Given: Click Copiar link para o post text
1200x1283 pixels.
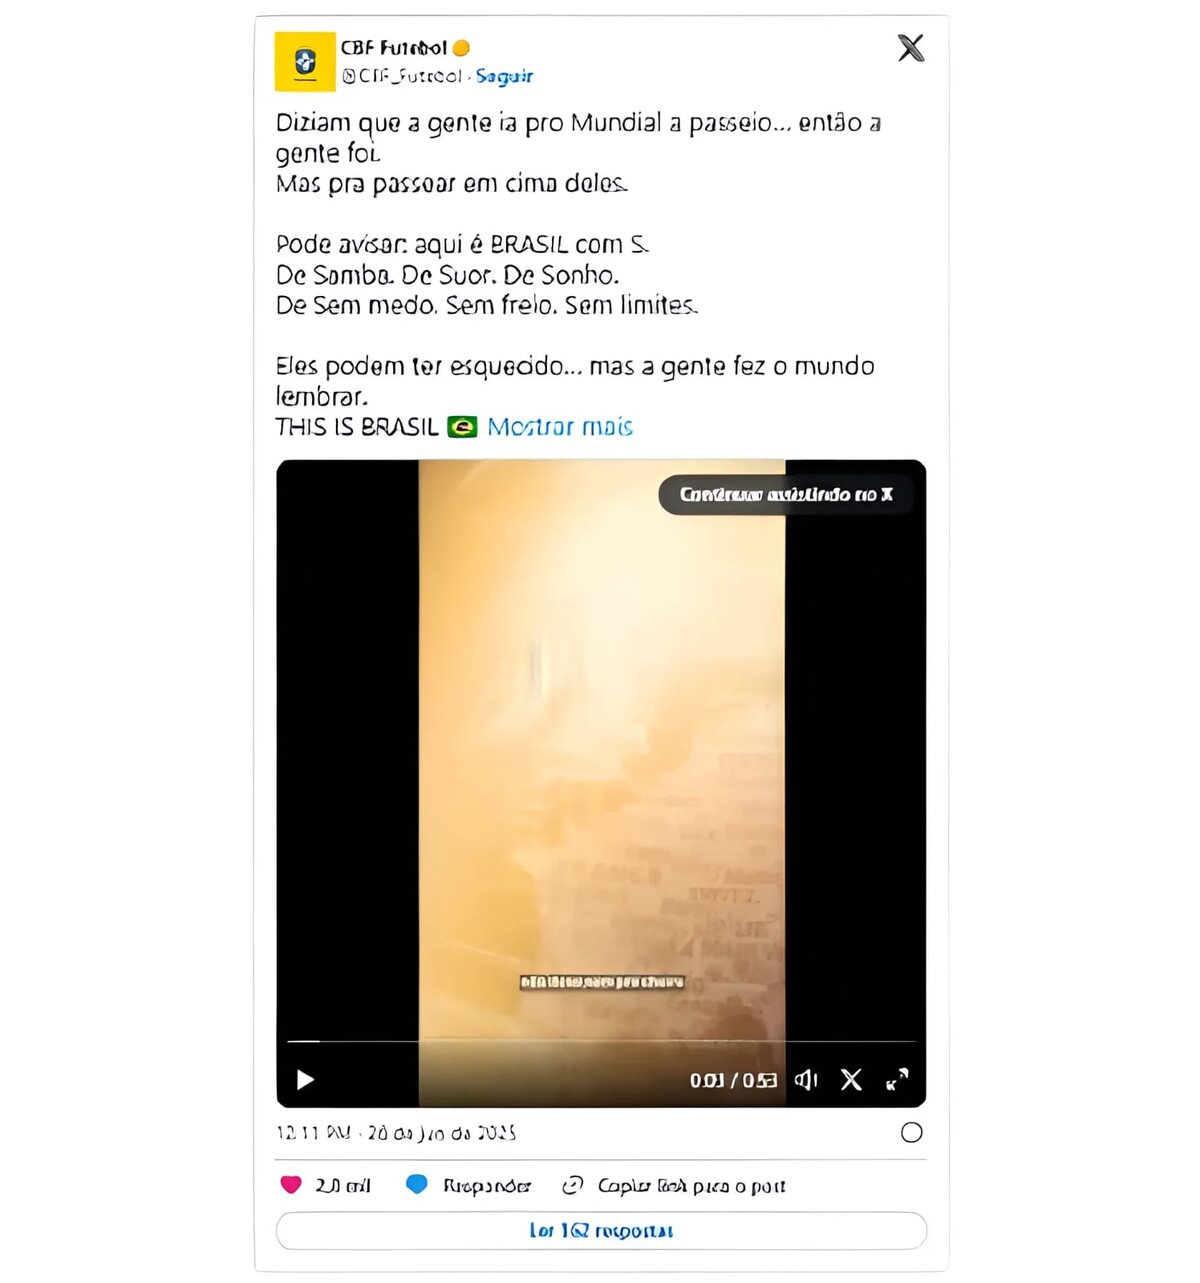Looking at the screenshot, I should [x=691, y=1186].
